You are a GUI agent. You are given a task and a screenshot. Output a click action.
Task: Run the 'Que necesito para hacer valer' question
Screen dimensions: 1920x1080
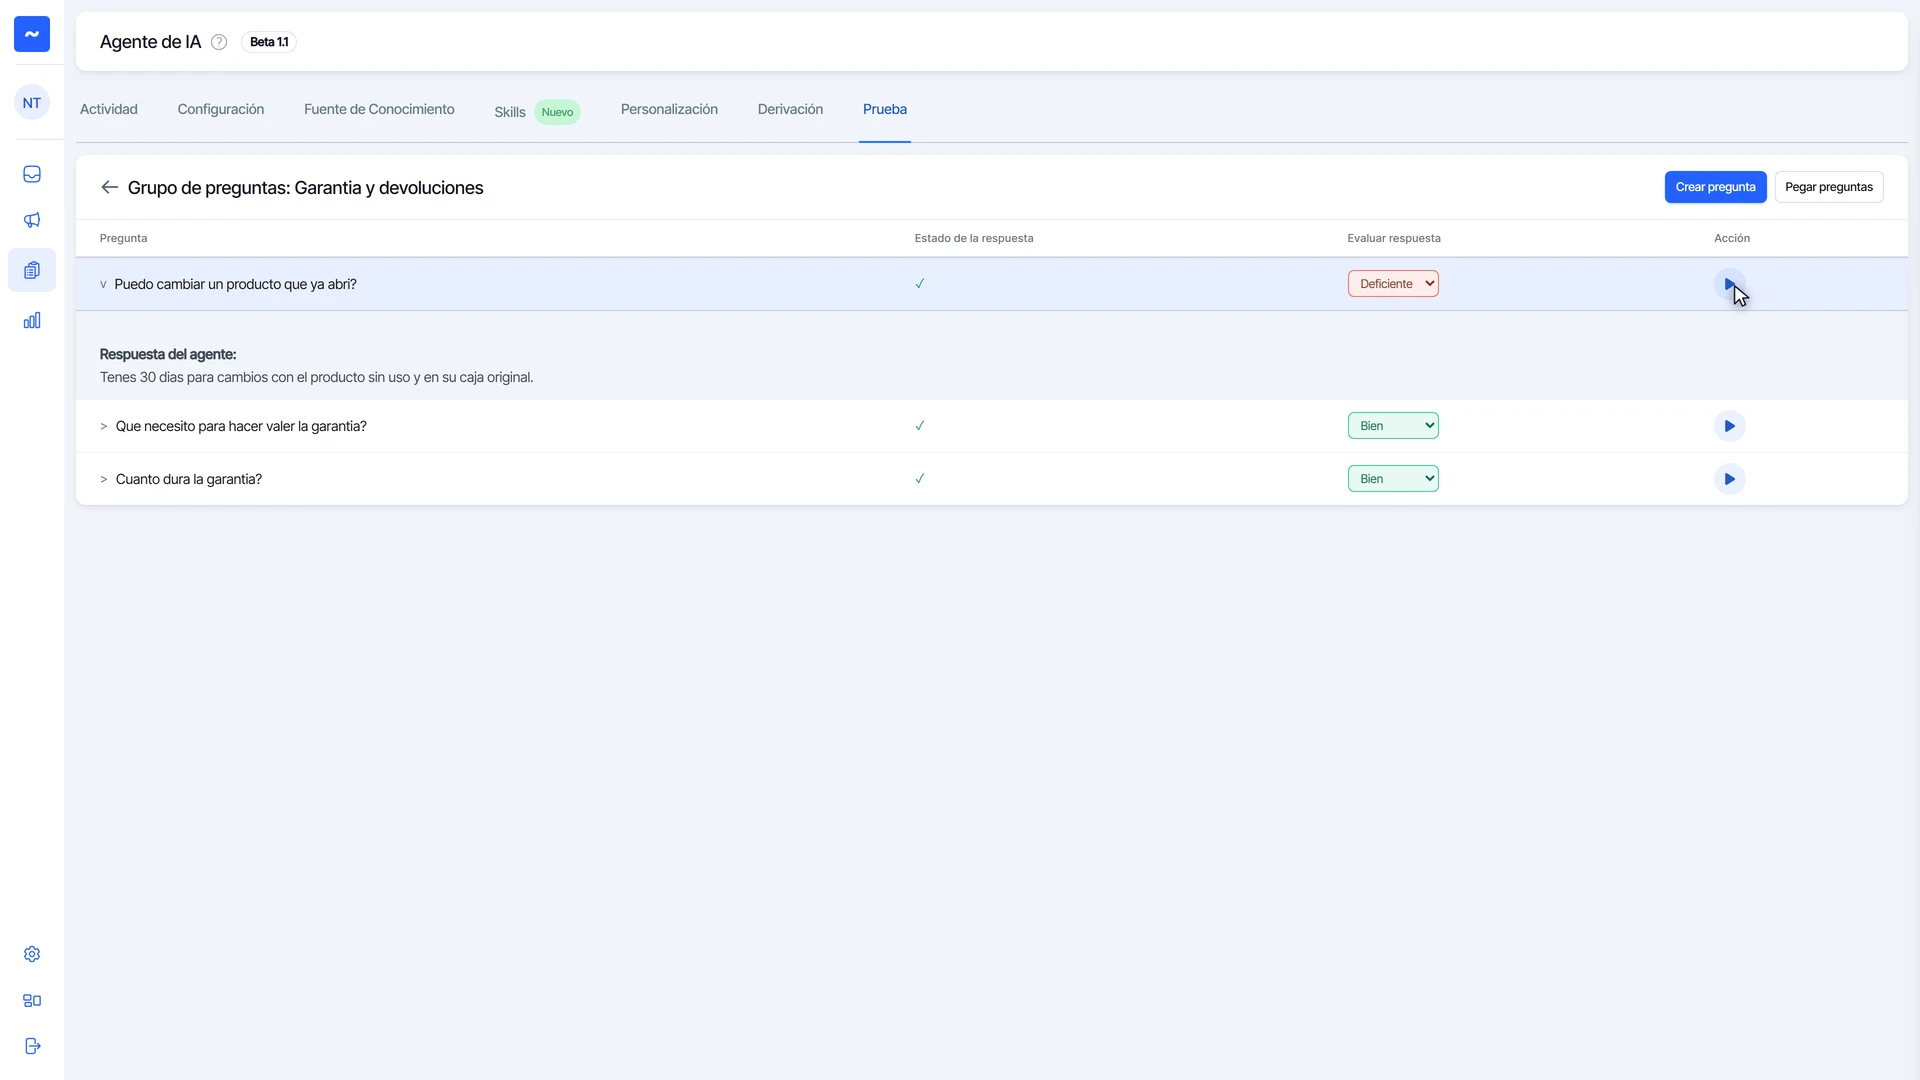(1729, 426)
